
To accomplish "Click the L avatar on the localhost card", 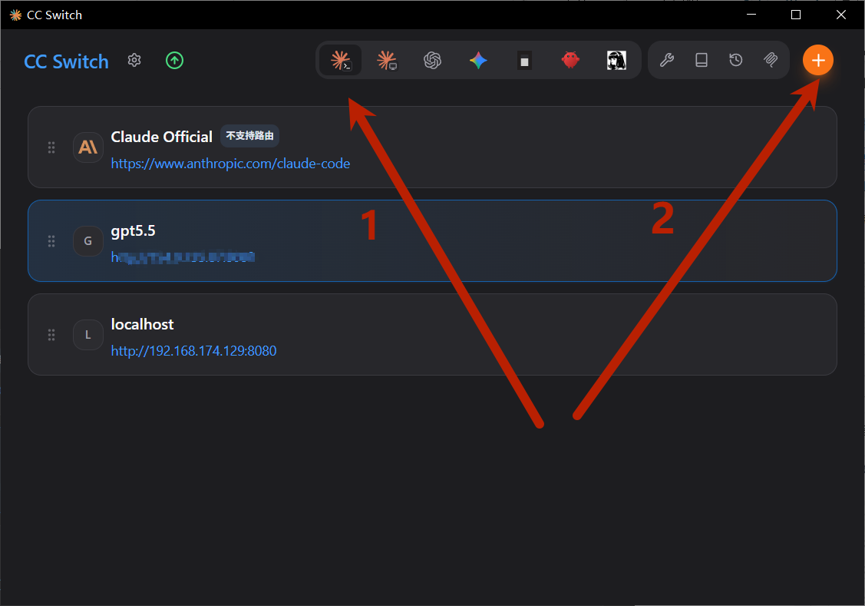I will [x=88, y=335].
